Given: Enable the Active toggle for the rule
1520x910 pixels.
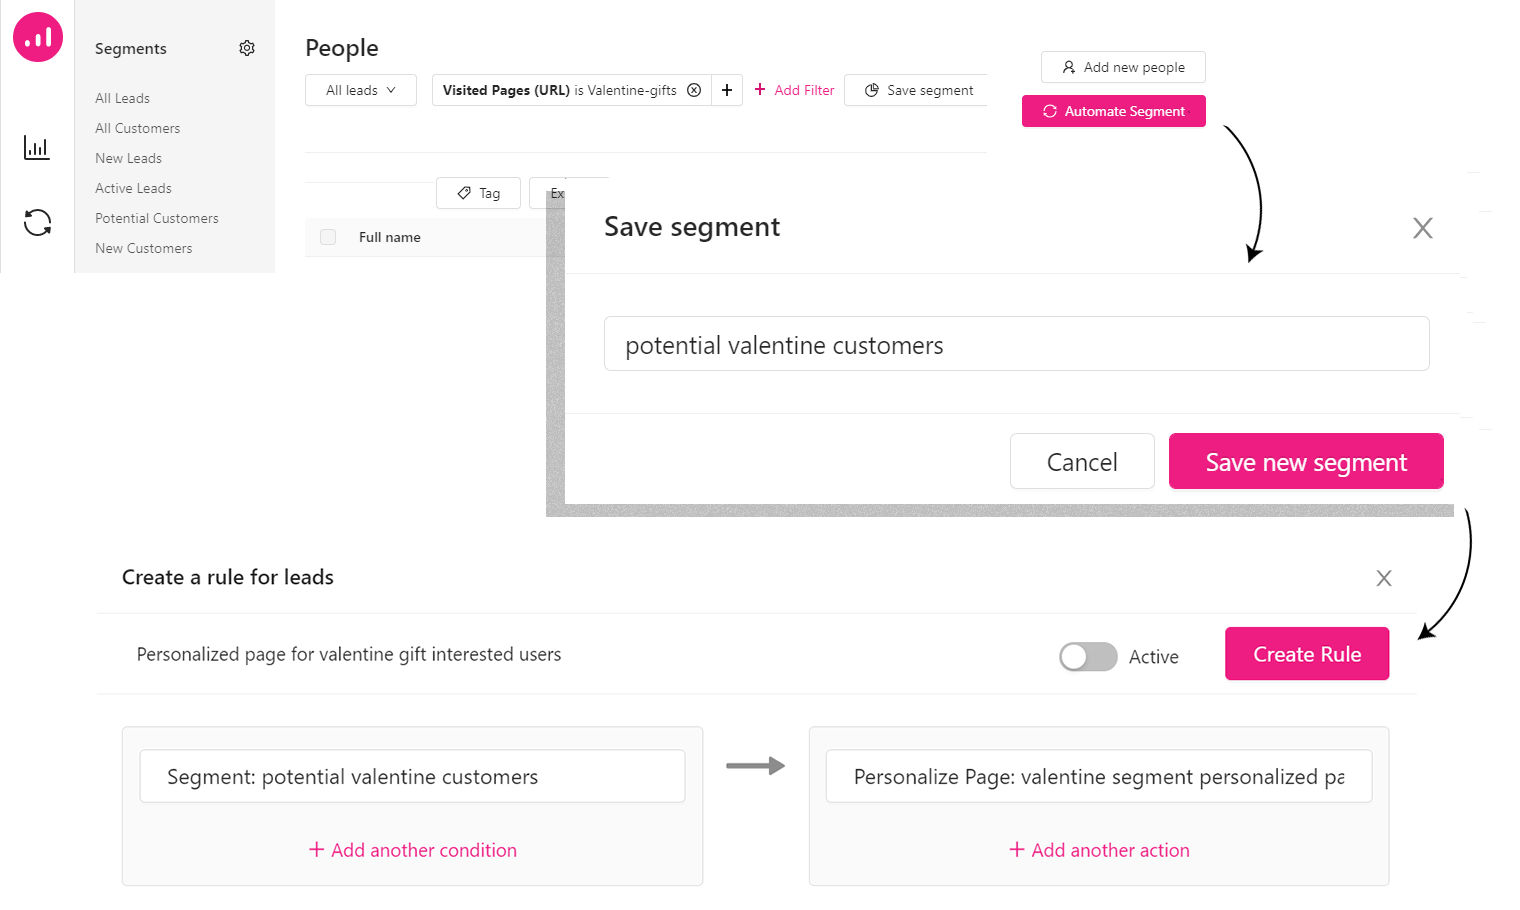Looking at the screenshot, I should [1088, 657].
